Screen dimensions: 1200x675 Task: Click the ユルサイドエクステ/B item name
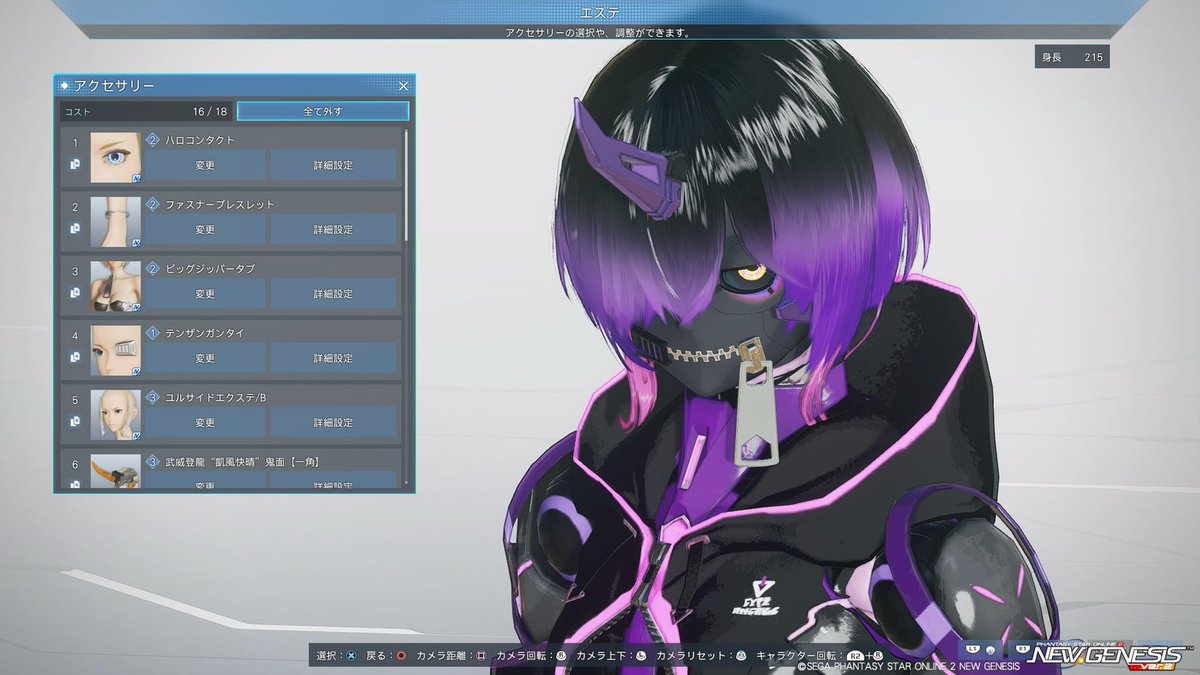pyautogui.click(x=216, y=398)
